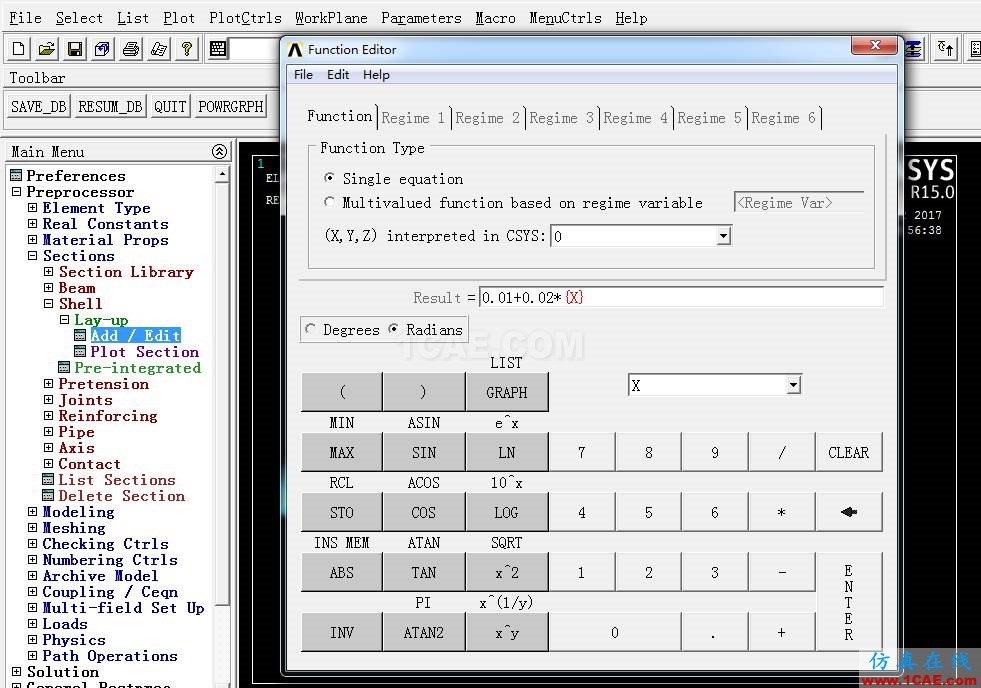Select Multivalued function radio button
The width and height of the screenshot is (981, 688).
pyautogui.click(x=329, y=202)
